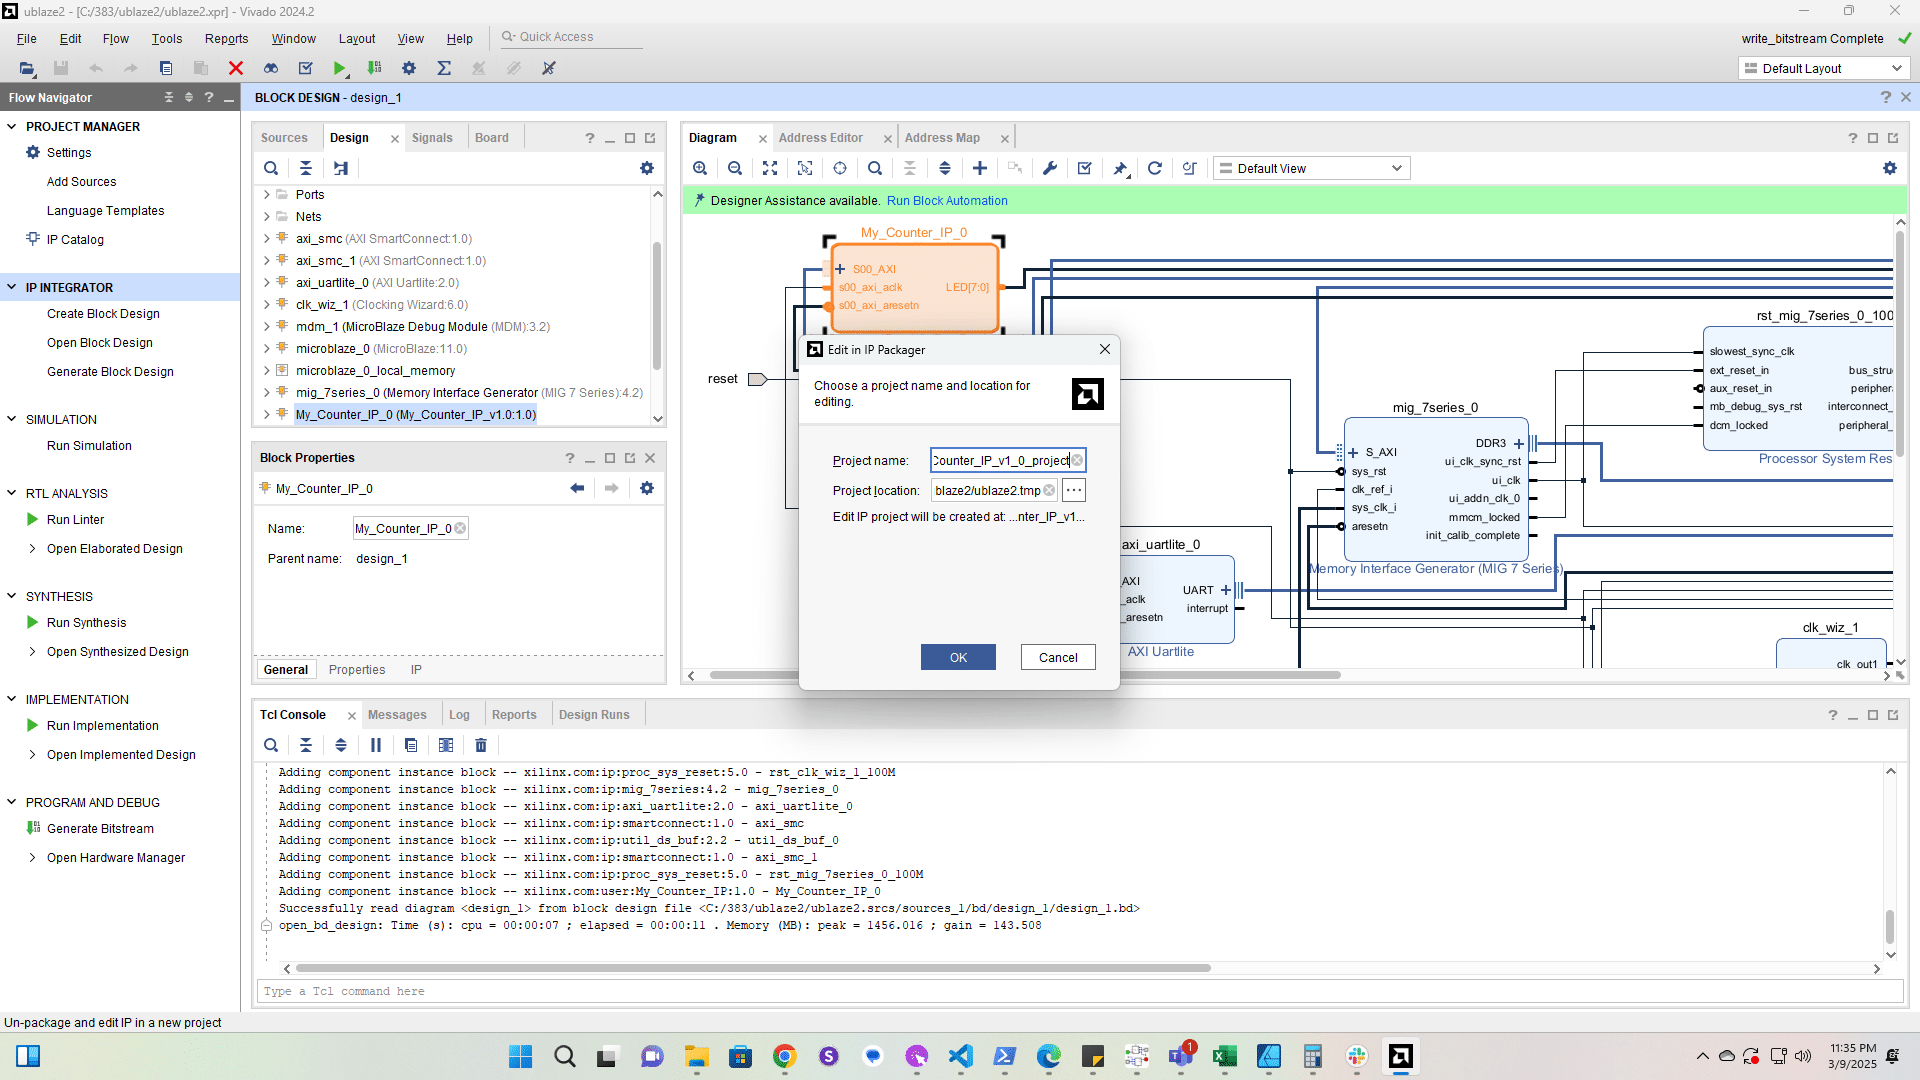This screenshot has height=1080, width=1920.
Task: Click the Validate Design checkbox icon in diagram toolbar
Action: coord(1084,168)
